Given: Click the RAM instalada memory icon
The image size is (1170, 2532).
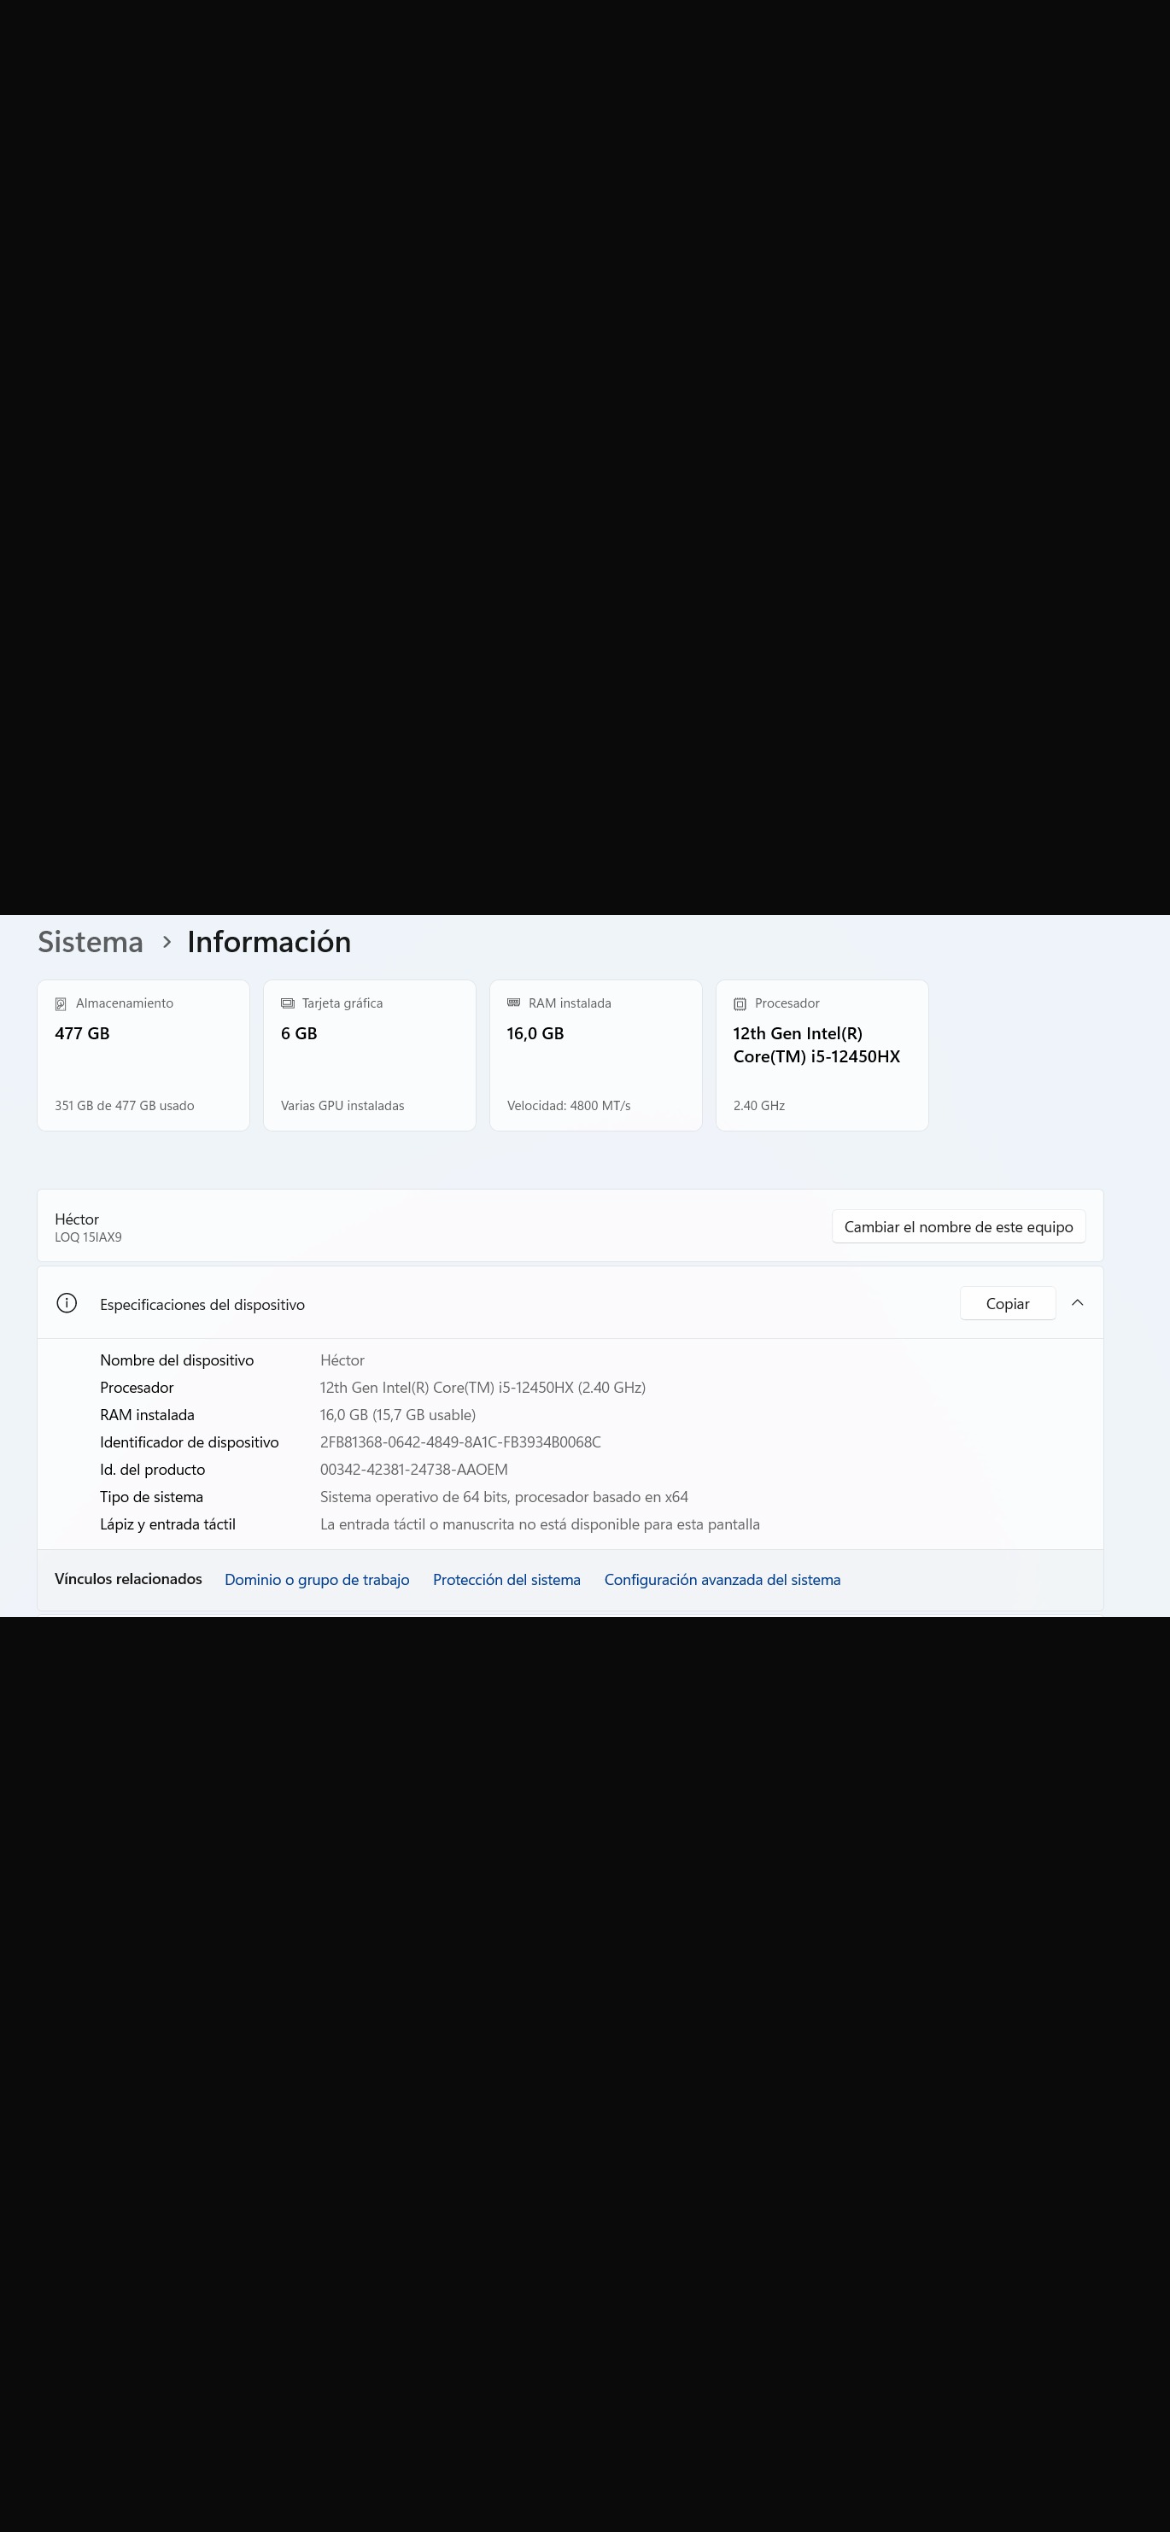Looking at the screenshot, I should click(x=514, y=1003).
